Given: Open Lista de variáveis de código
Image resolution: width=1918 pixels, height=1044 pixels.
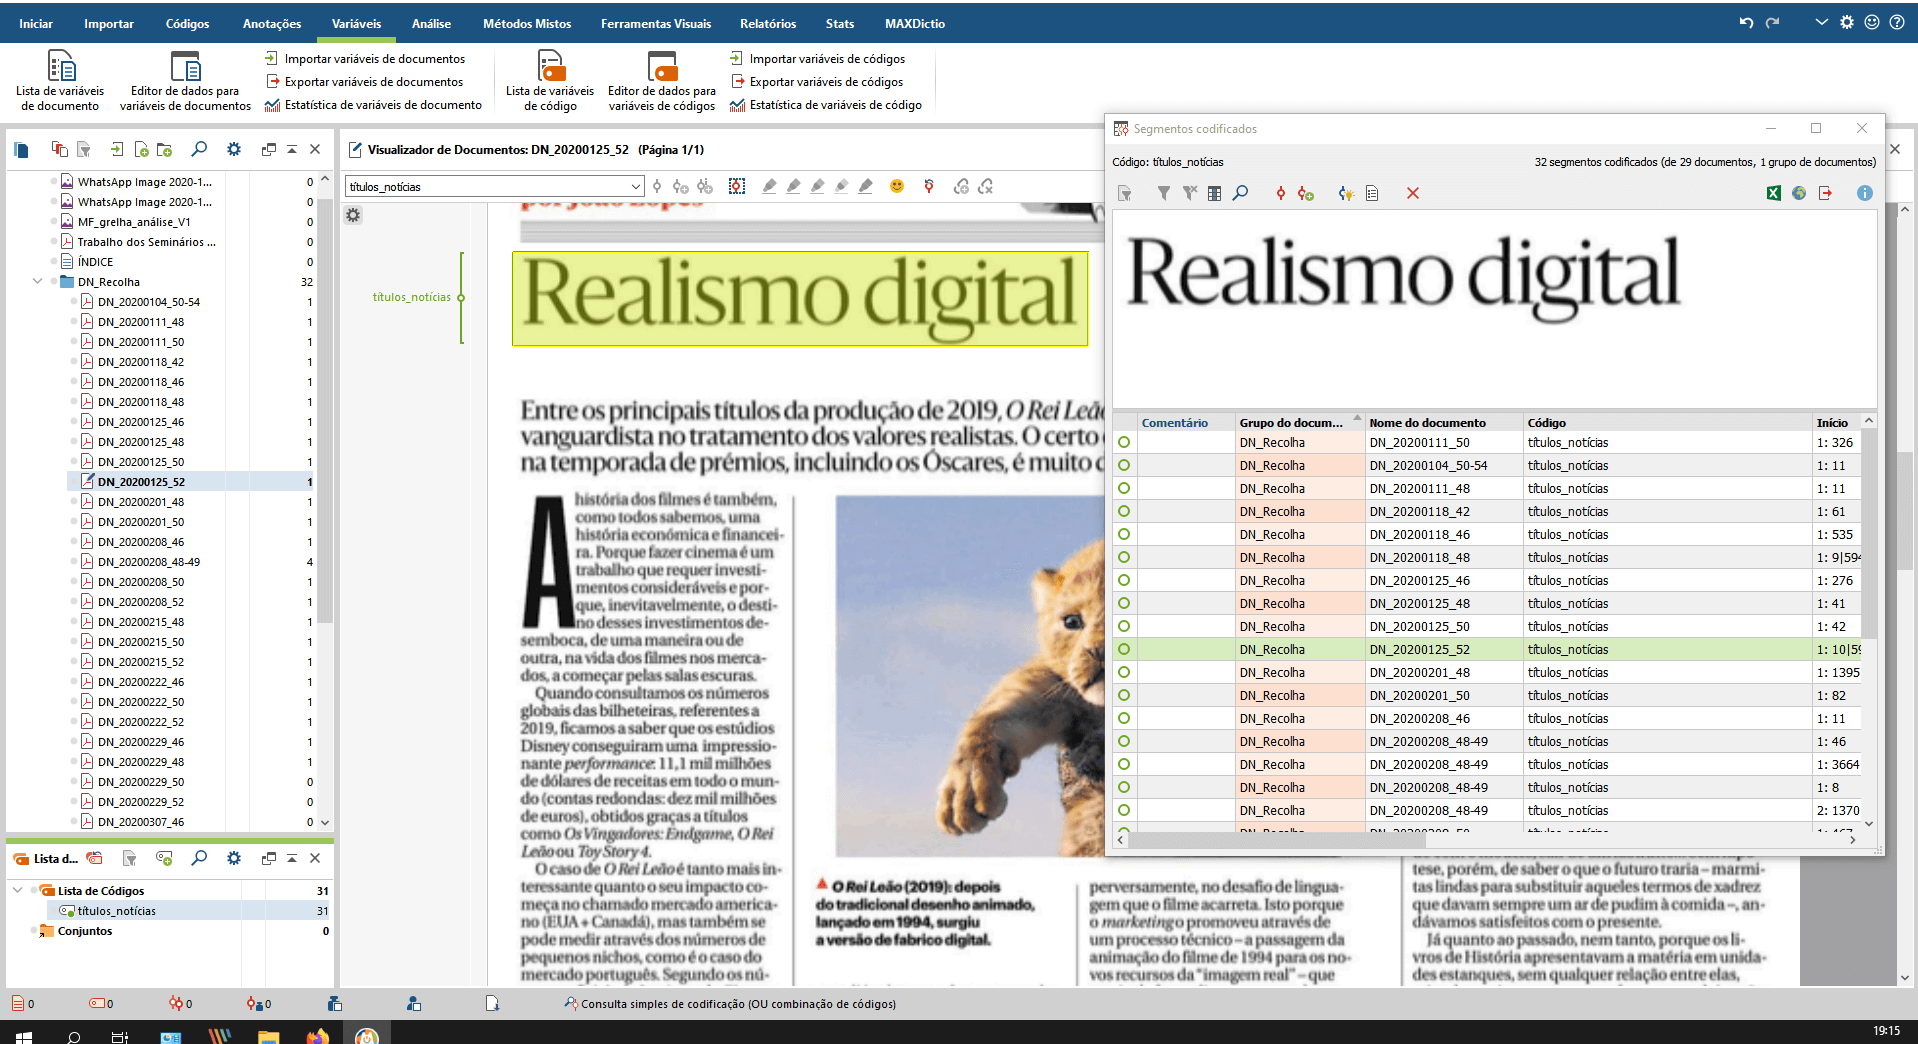Looking at the screenshot, I should [x=550, y=80].
